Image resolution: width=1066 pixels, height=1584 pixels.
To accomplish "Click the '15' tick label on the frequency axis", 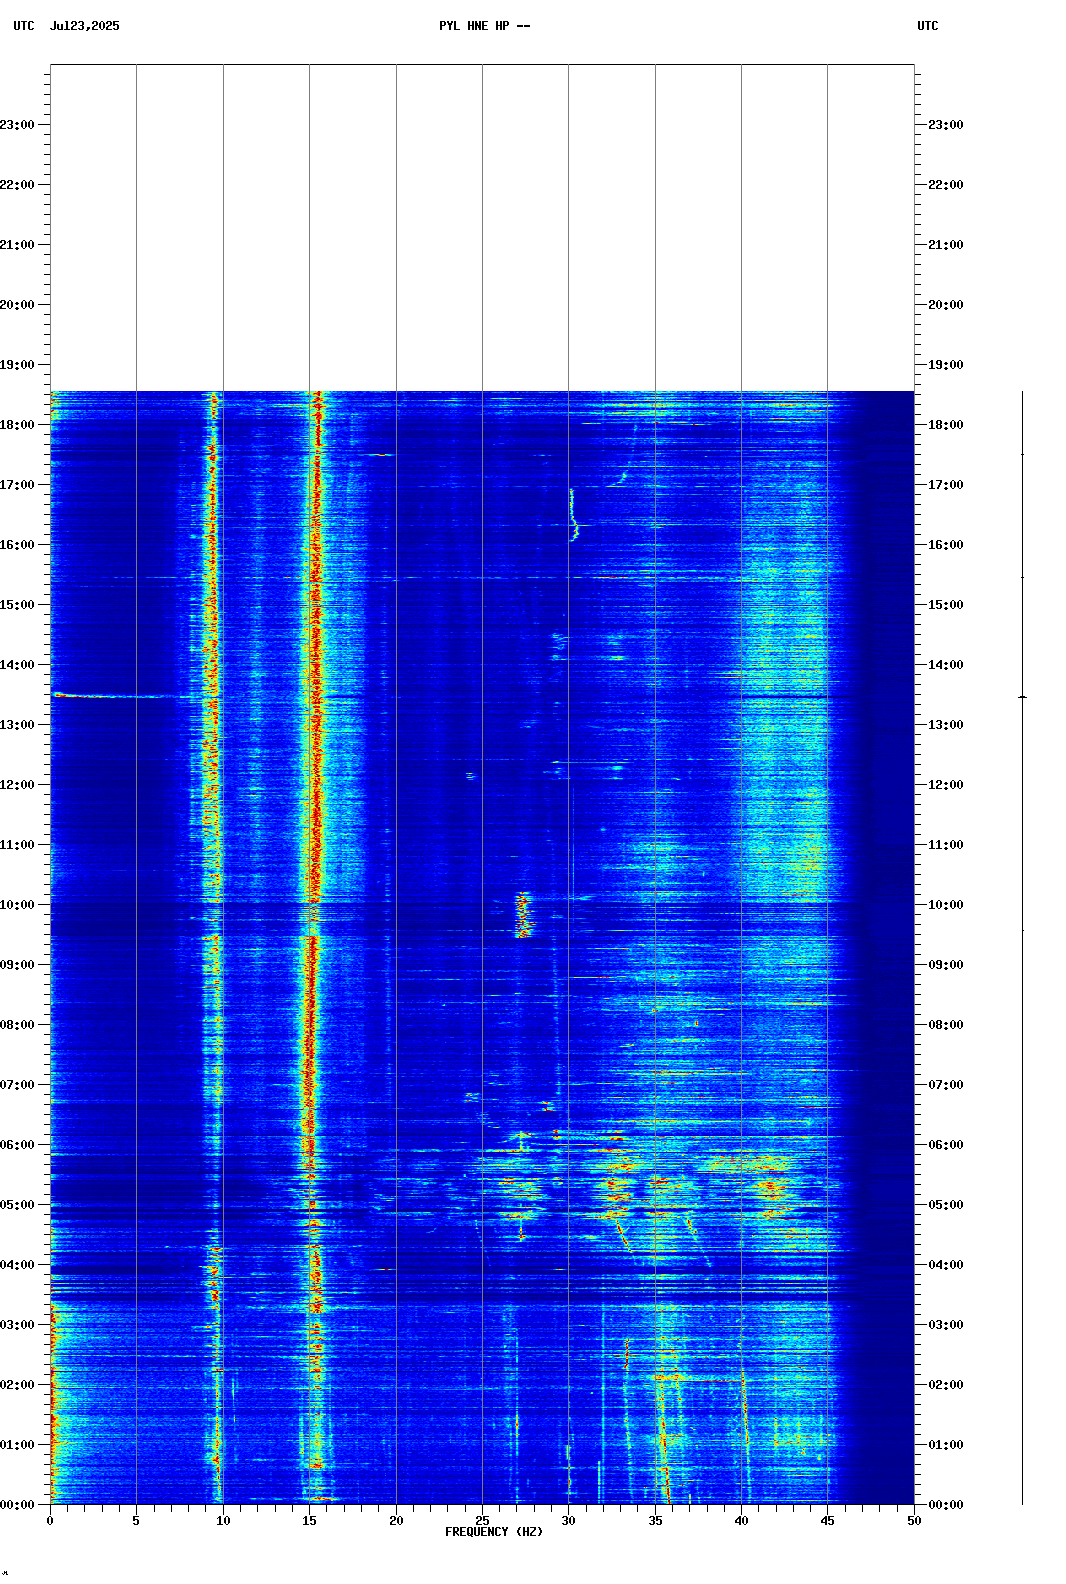I will tap(309, 1521).
